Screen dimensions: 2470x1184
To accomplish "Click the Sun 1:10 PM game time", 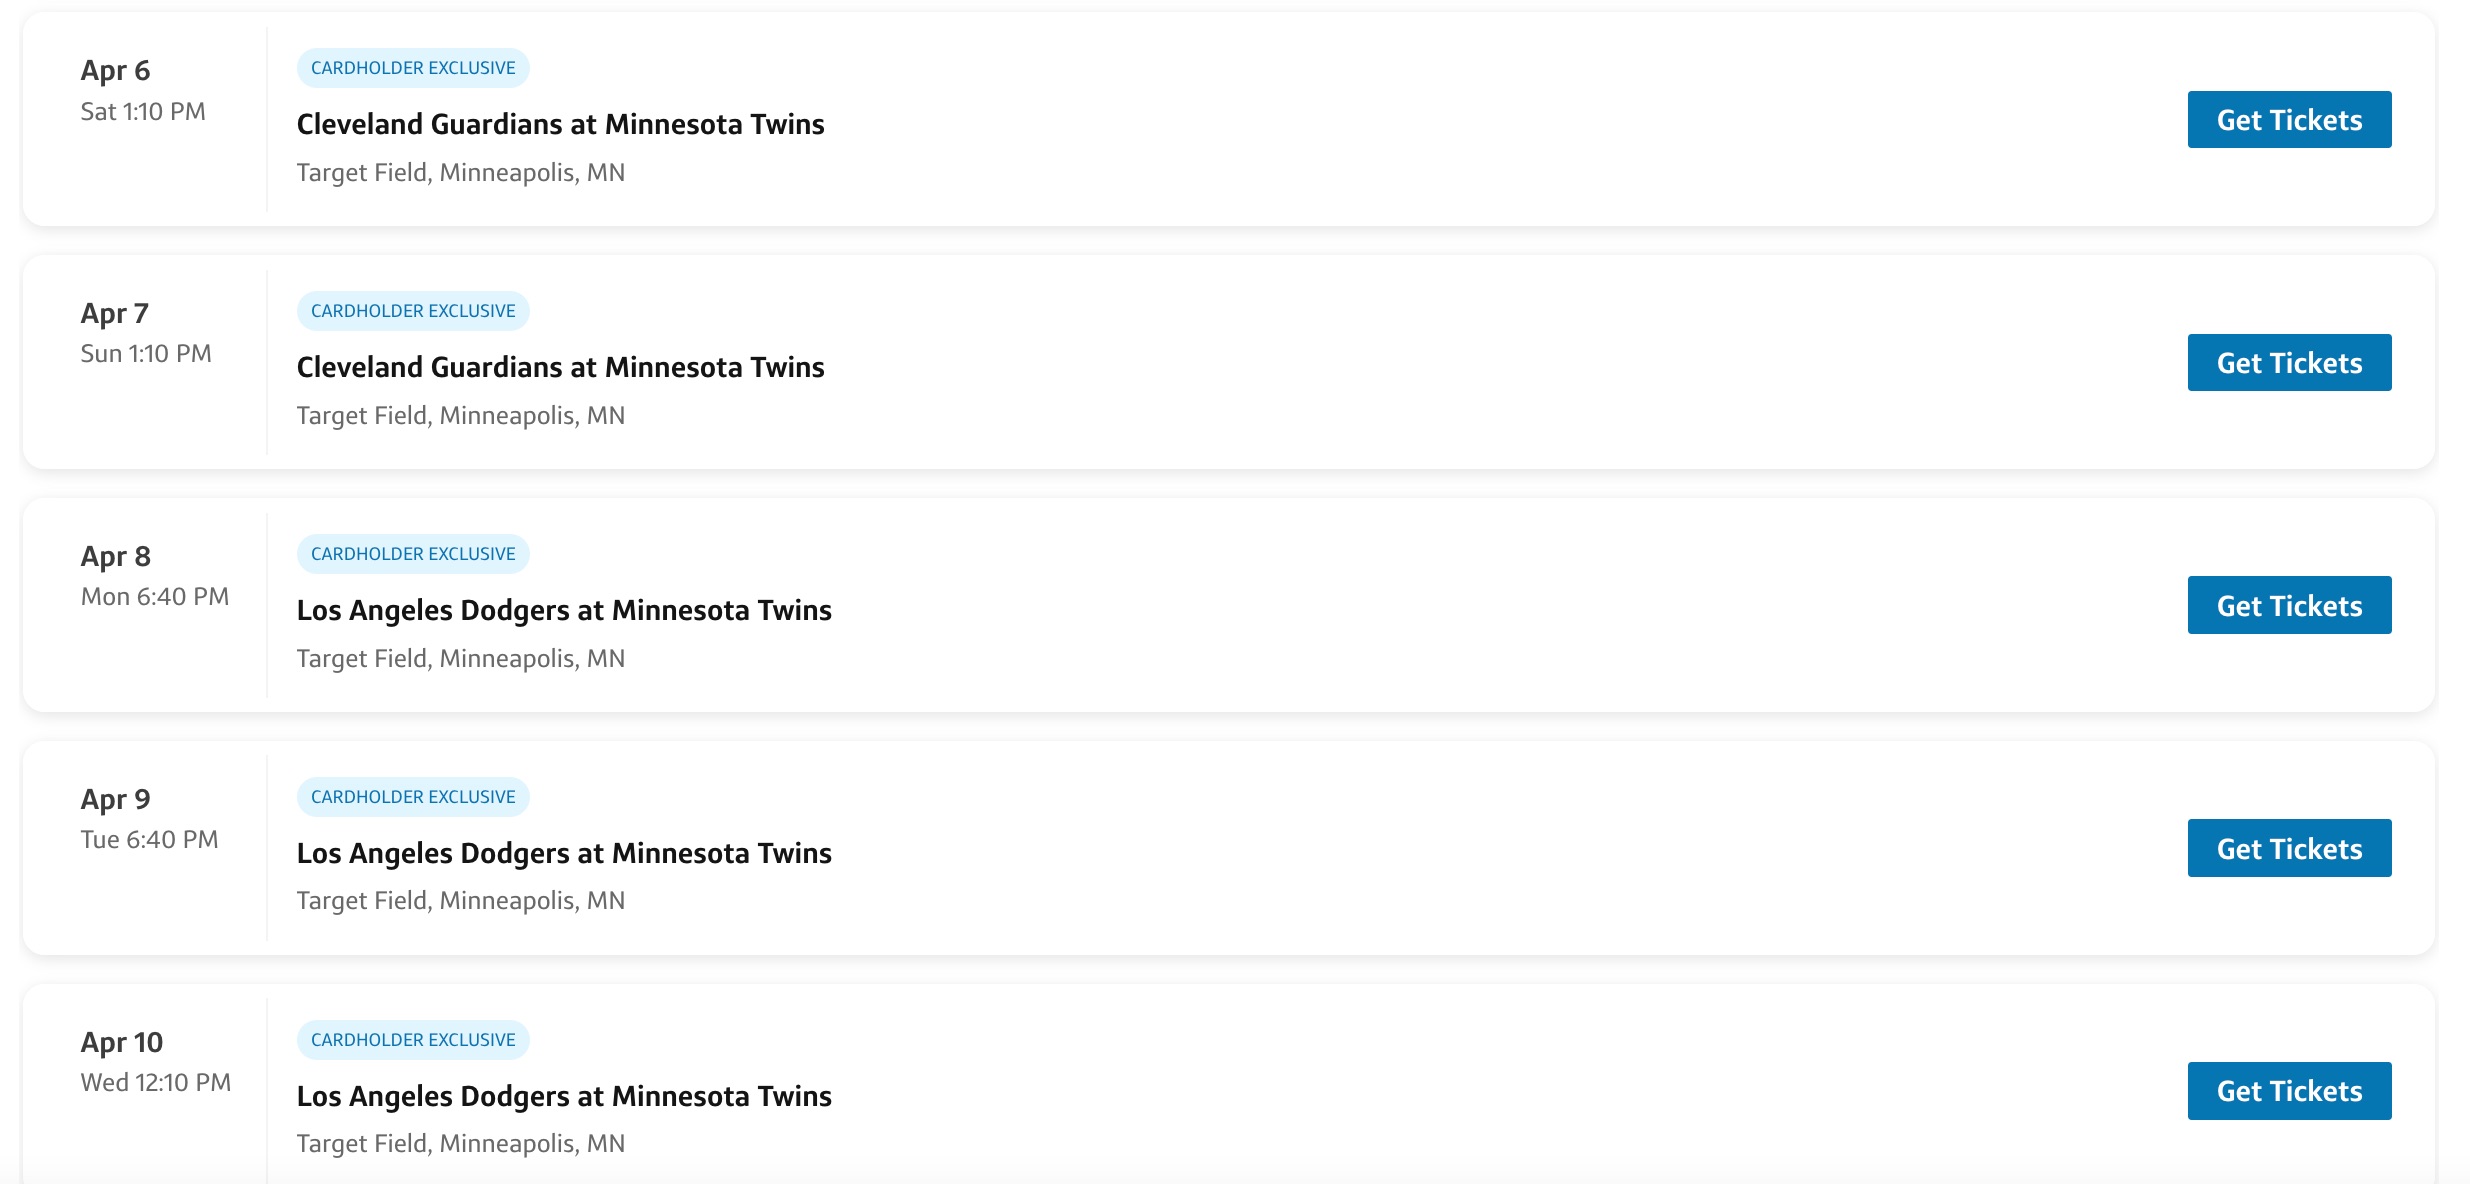I will [x=146, y=354].
